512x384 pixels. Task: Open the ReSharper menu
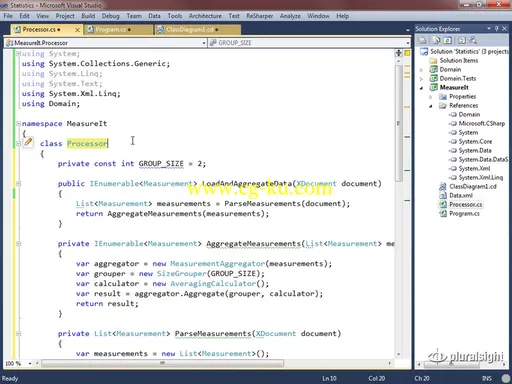coord(259,16)
